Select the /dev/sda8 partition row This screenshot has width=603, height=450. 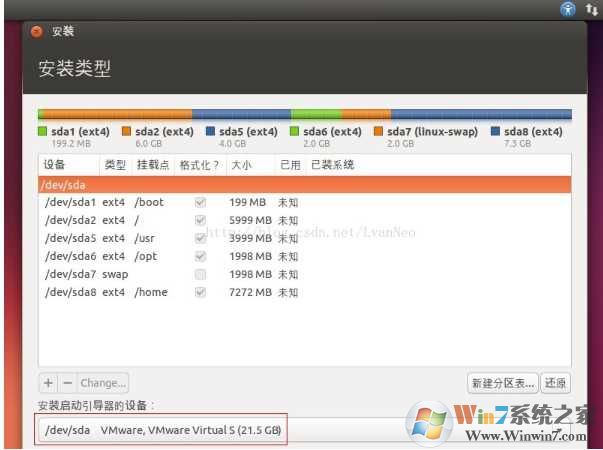(x=305, y=292)
